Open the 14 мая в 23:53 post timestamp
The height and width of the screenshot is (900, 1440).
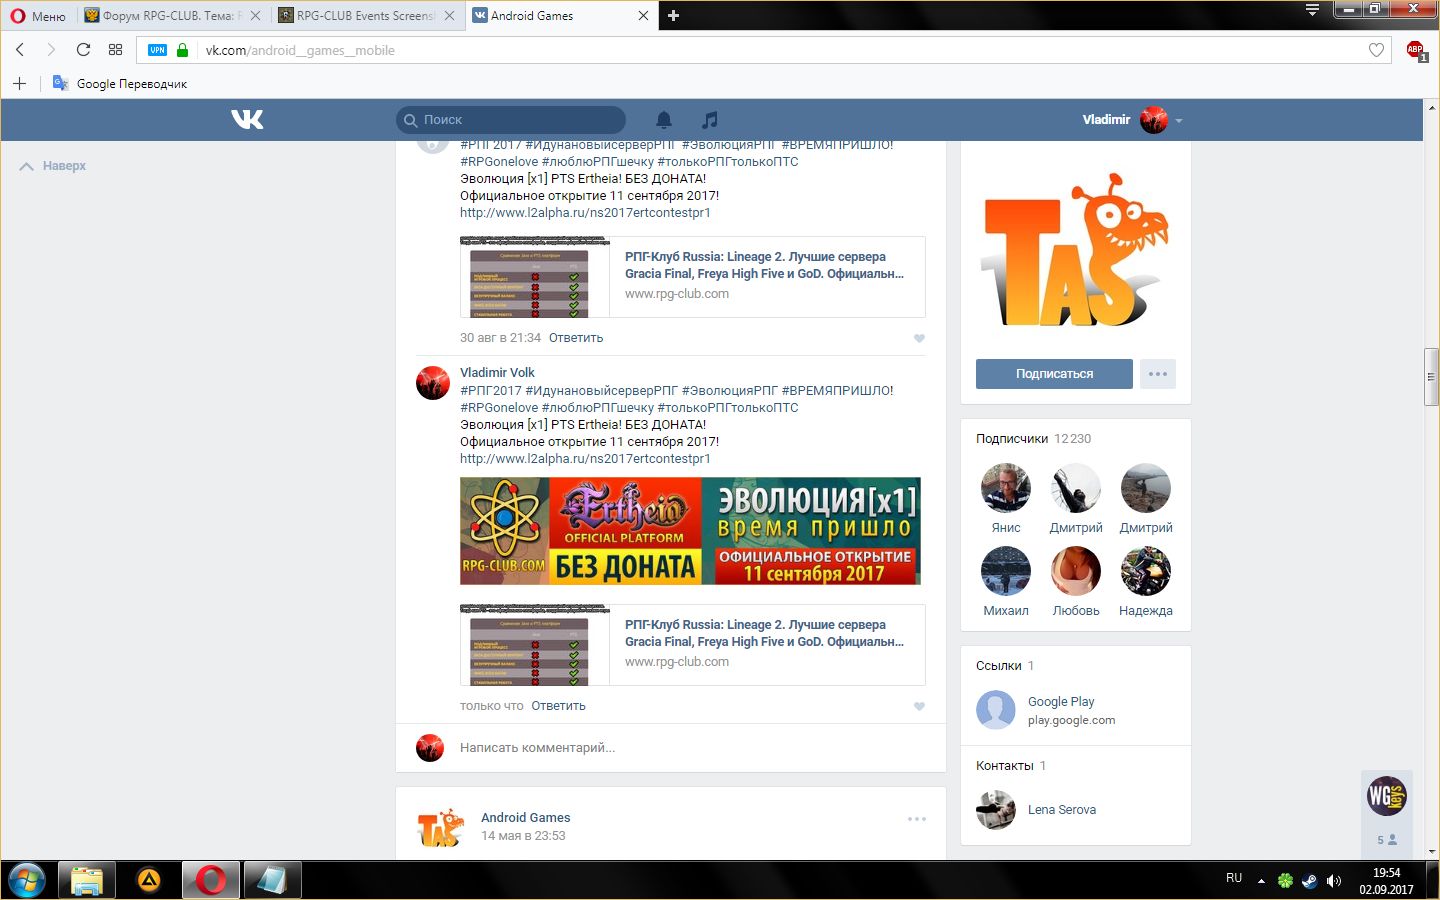pos(523,836)
